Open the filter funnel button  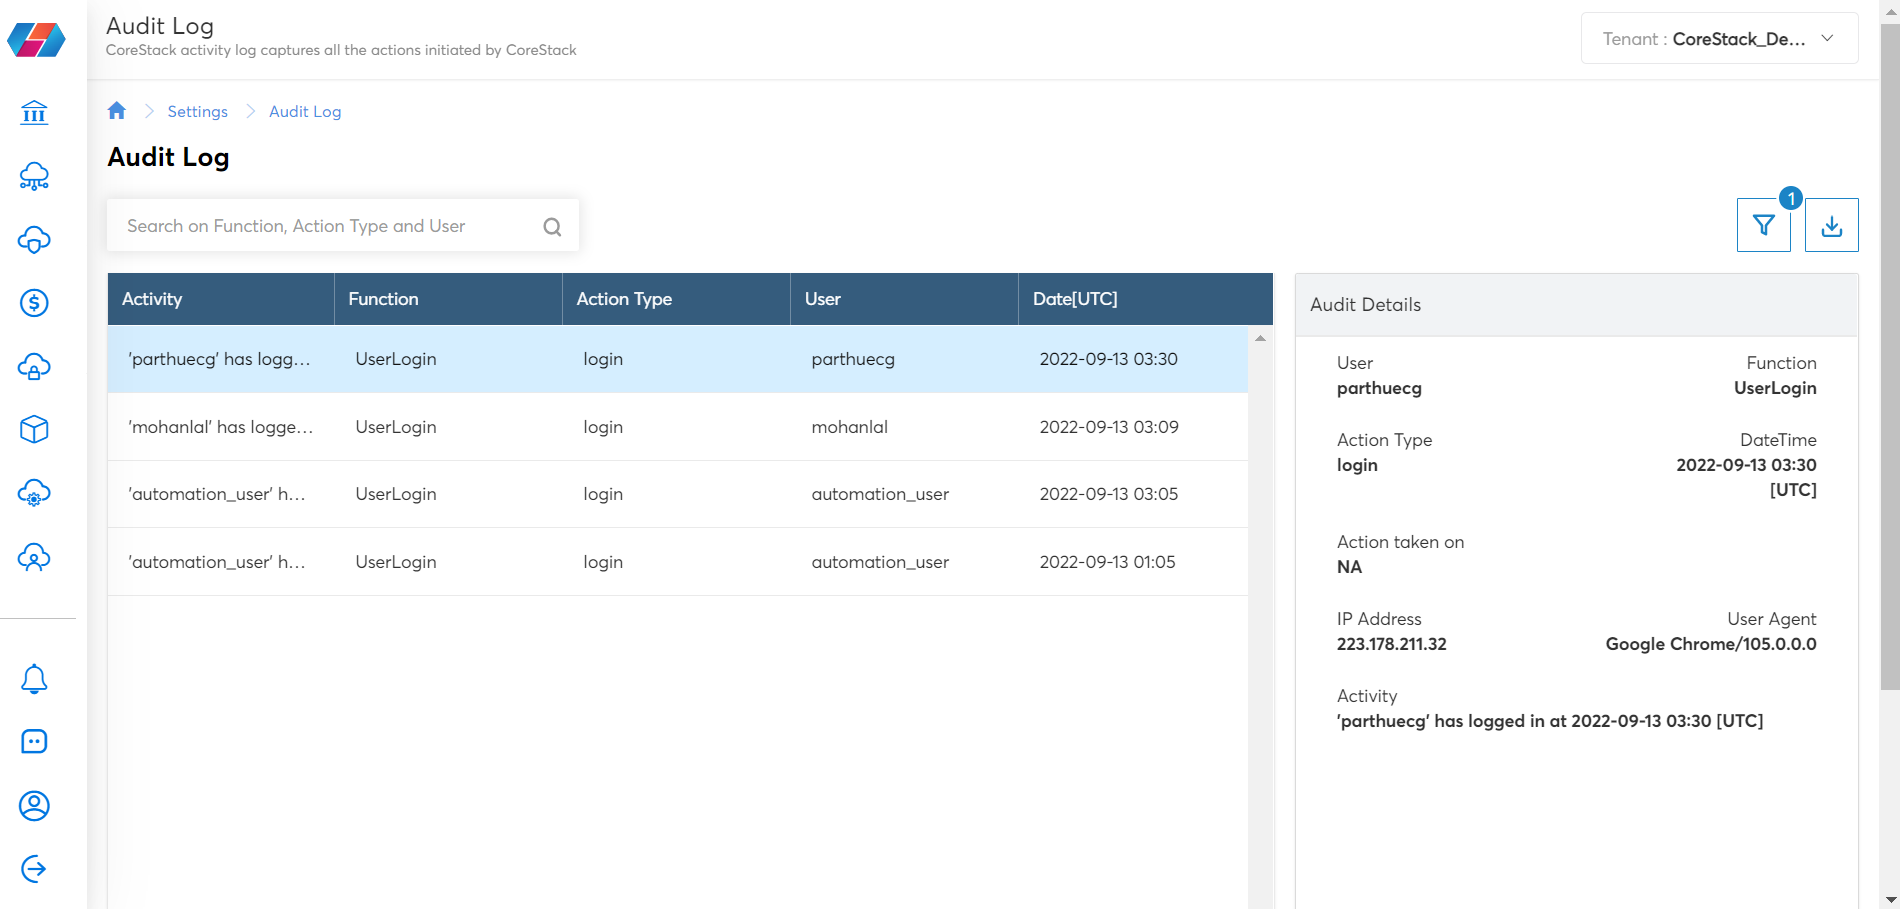[1764, 225]
